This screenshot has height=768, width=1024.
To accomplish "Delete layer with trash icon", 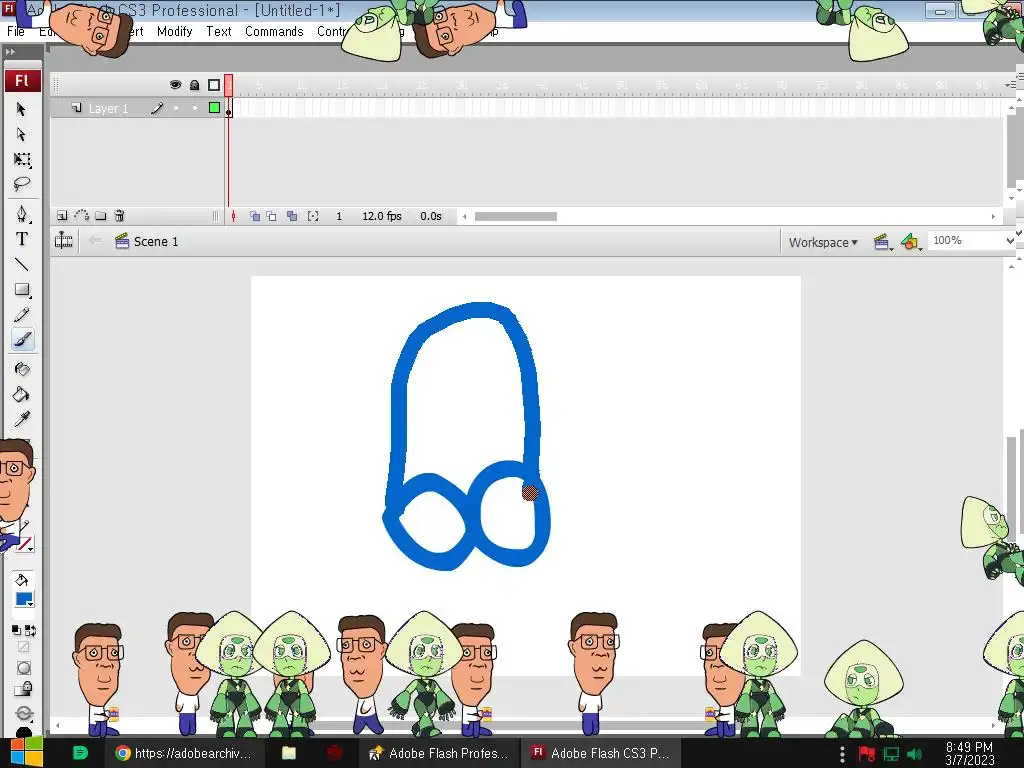I will [x=120, y=216].
